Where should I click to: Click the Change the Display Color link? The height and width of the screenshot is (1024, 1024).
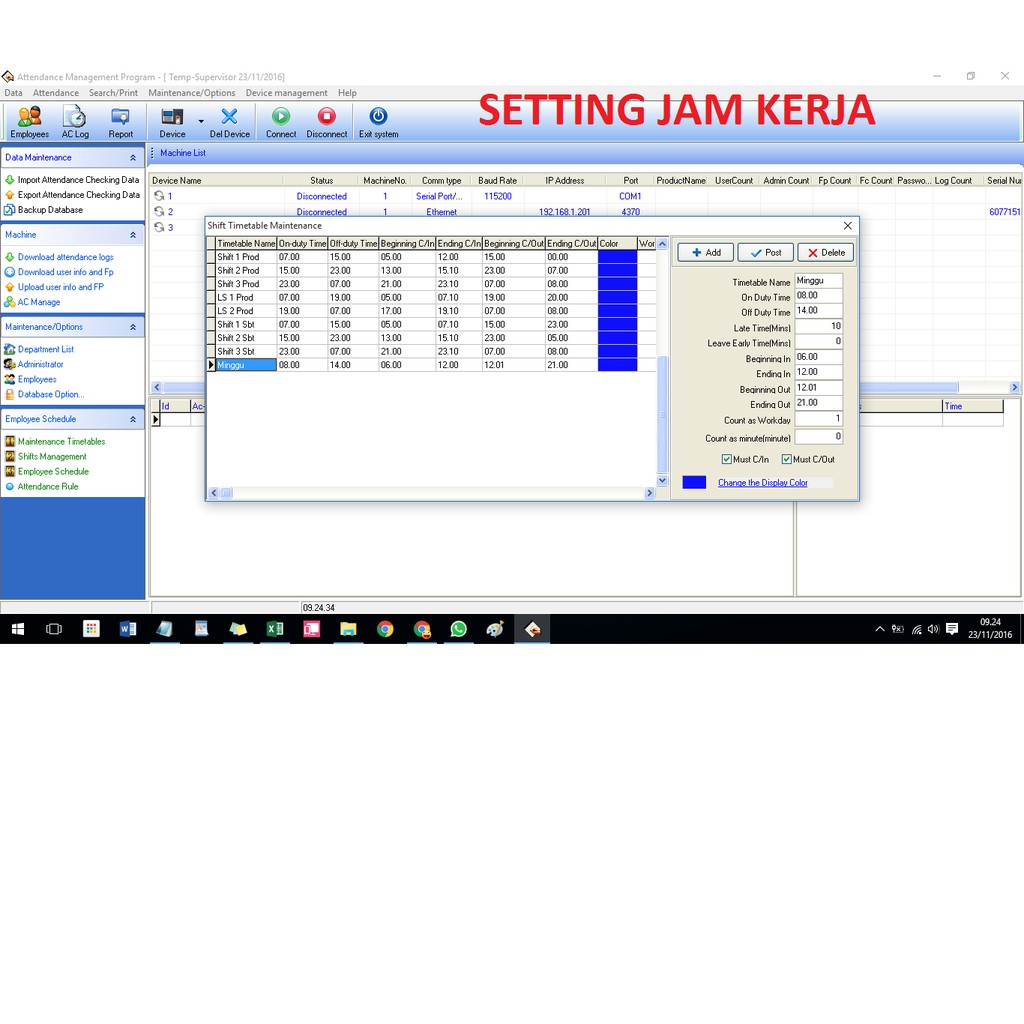[x=762, y=483]
